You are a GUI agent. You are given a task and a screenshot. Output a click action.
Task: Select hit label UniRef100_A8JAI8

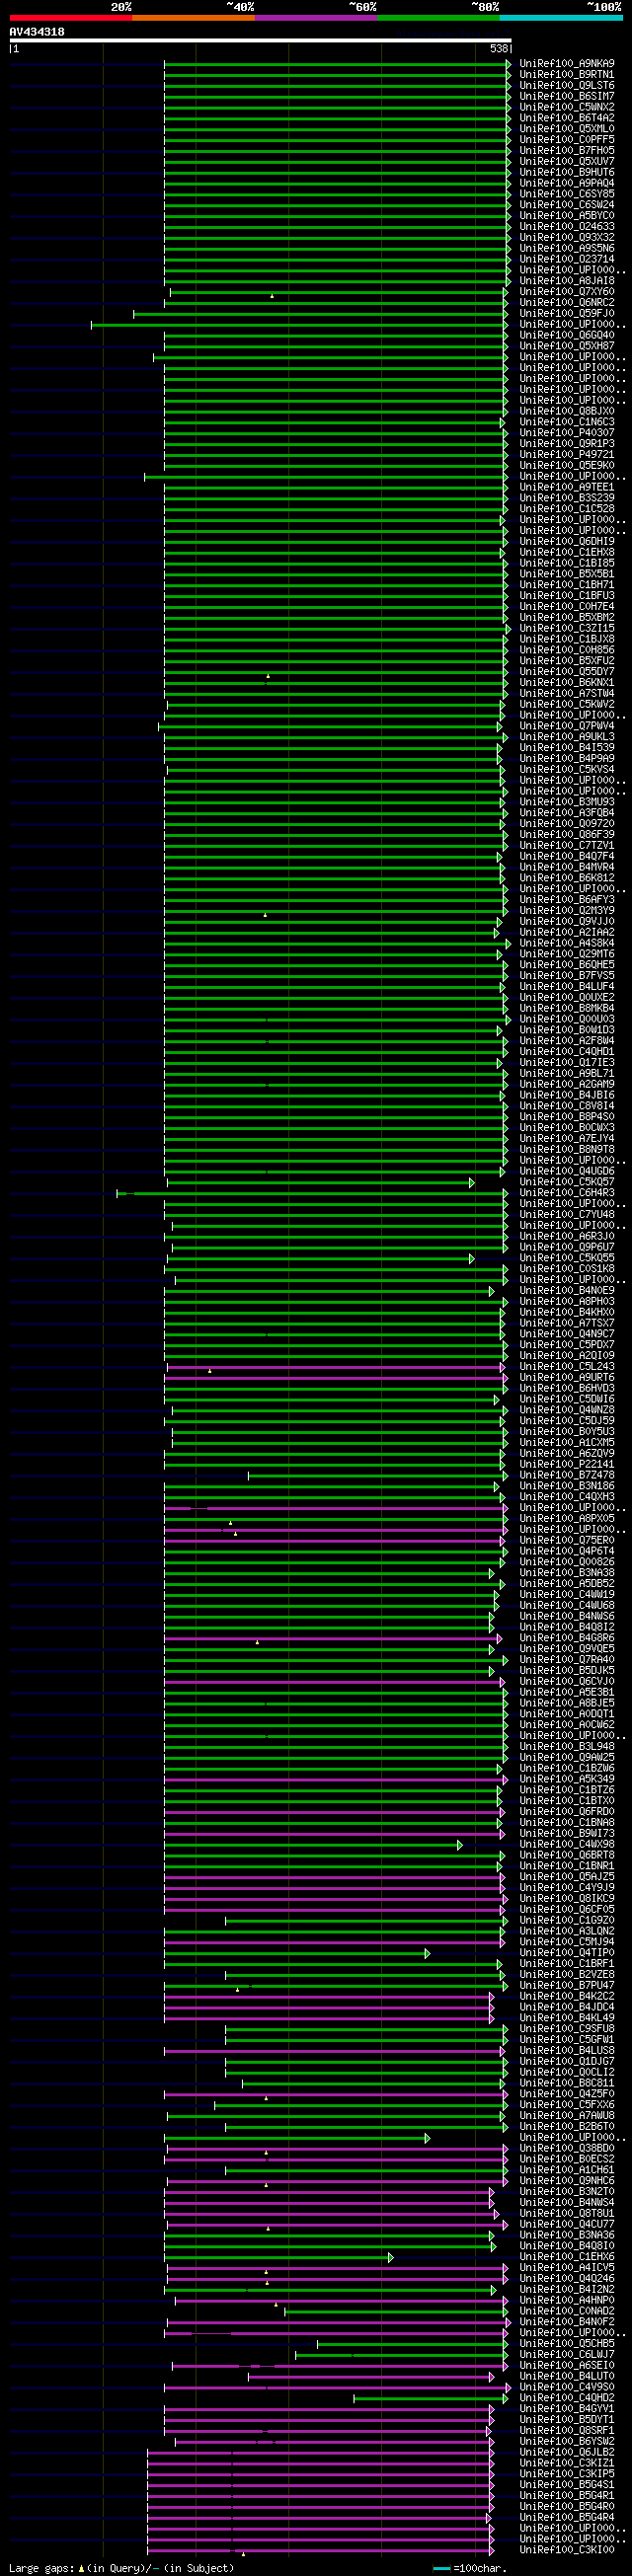click(567, 281)
